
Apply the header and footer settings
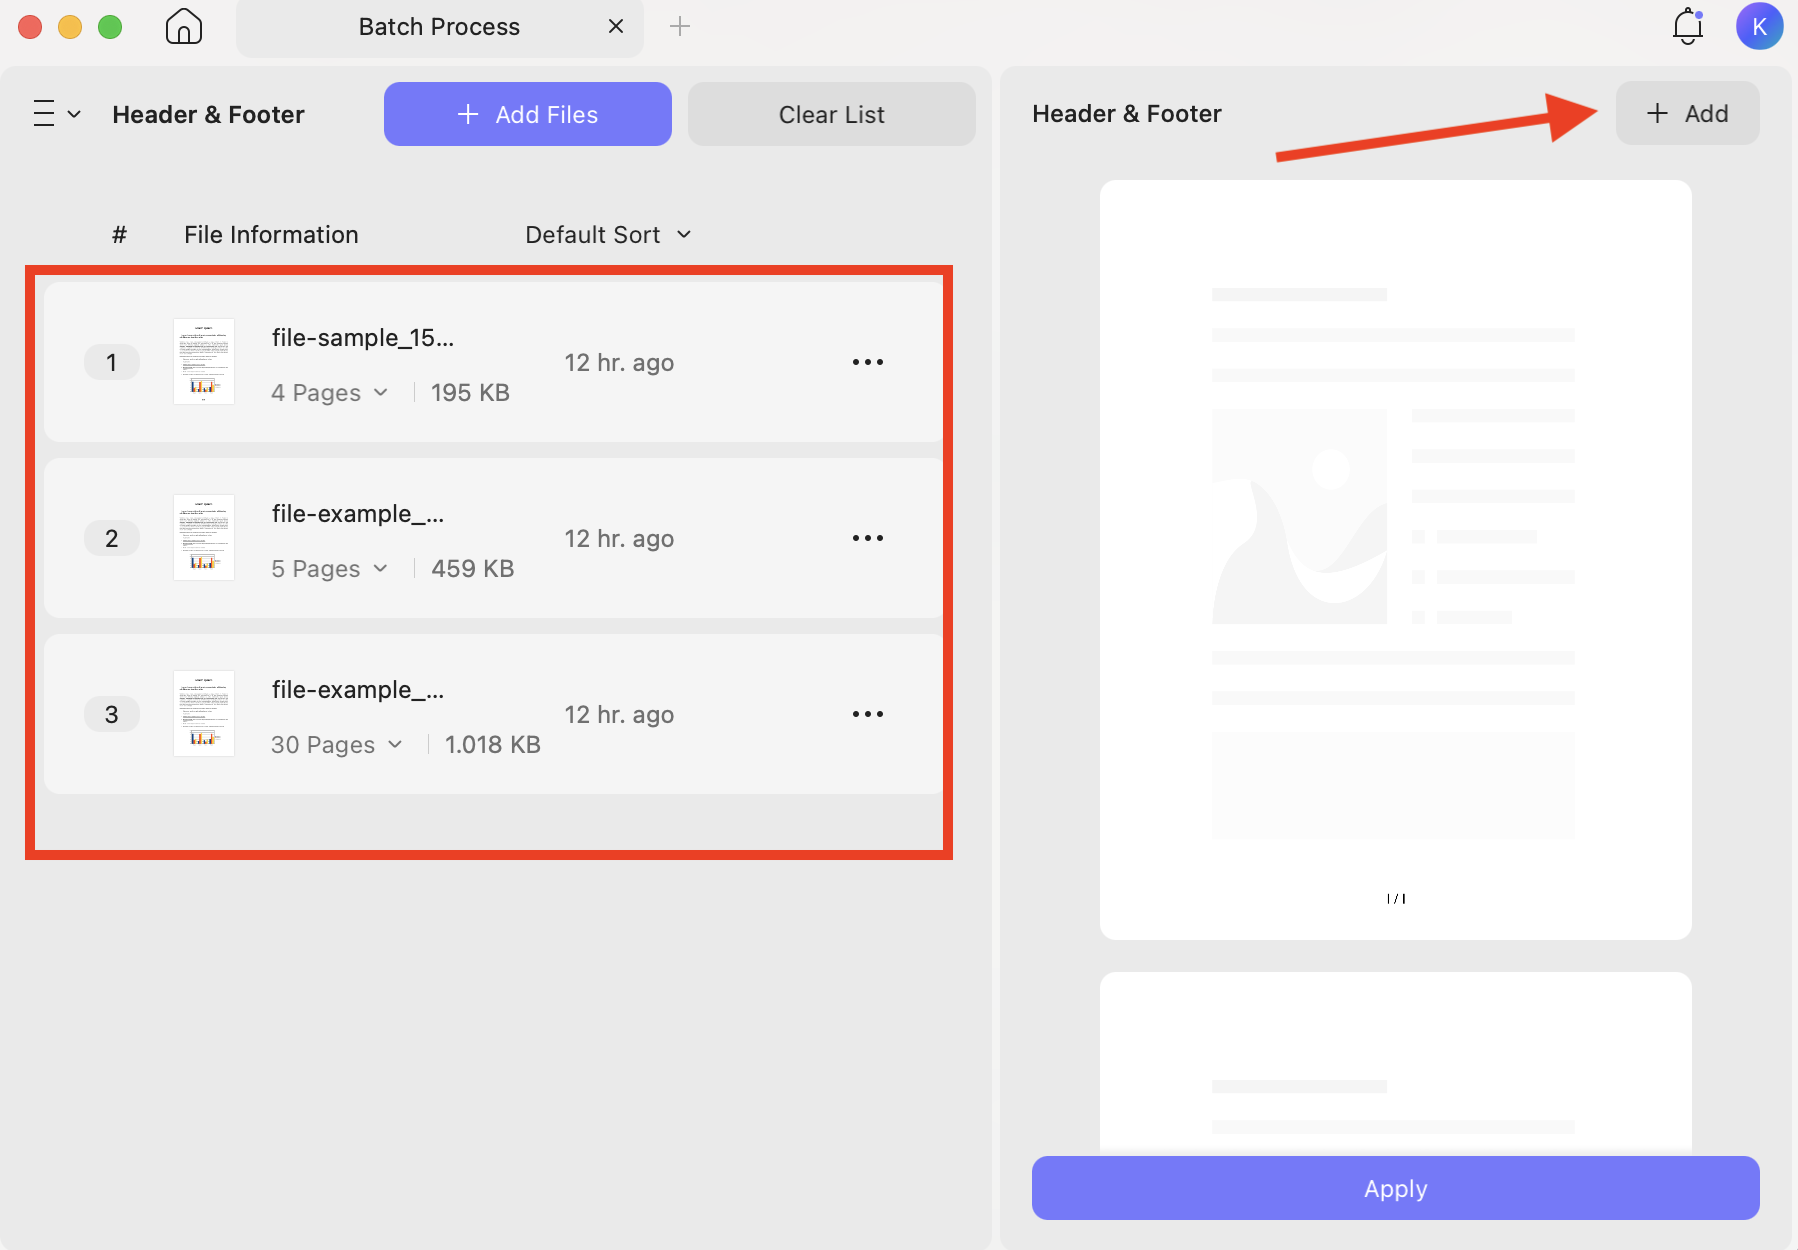click(1395, 1188)
